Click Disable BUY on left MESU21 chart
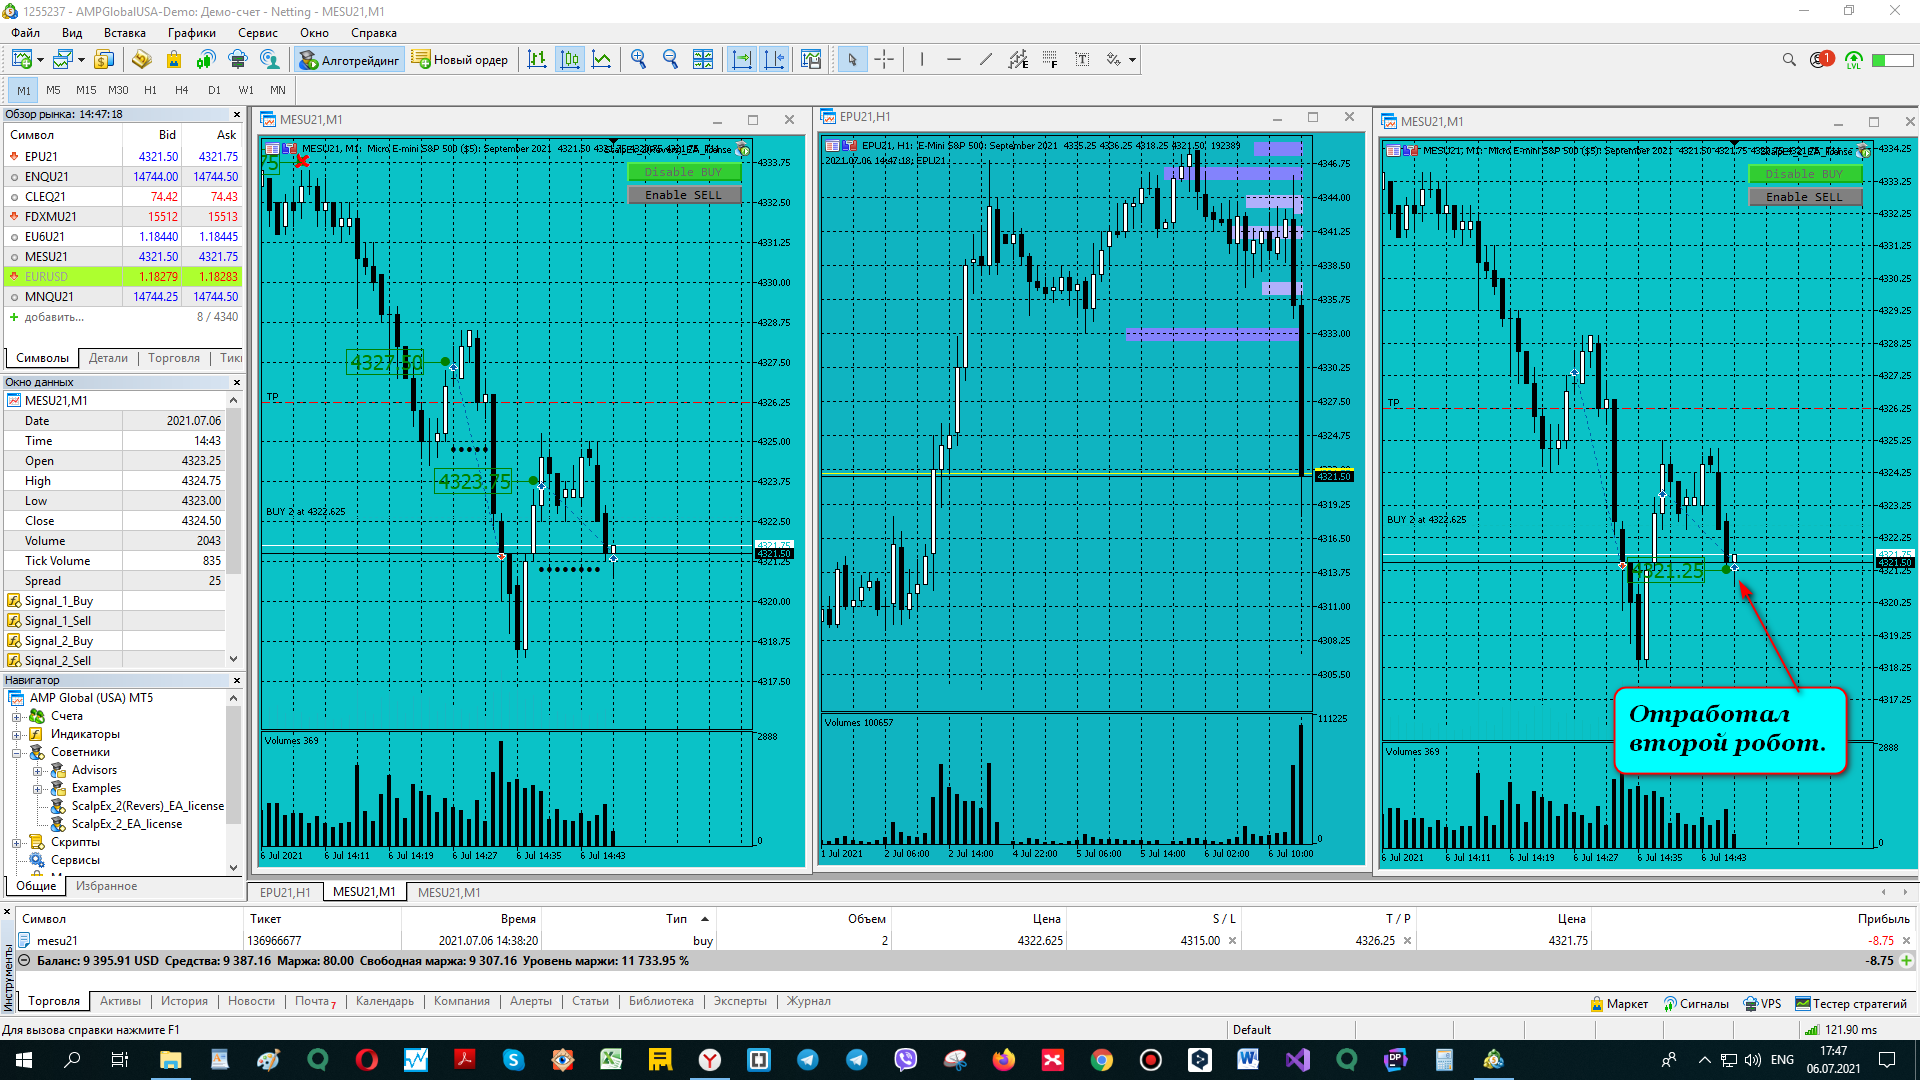The image size is (1920, 1080). coord(684,172)
